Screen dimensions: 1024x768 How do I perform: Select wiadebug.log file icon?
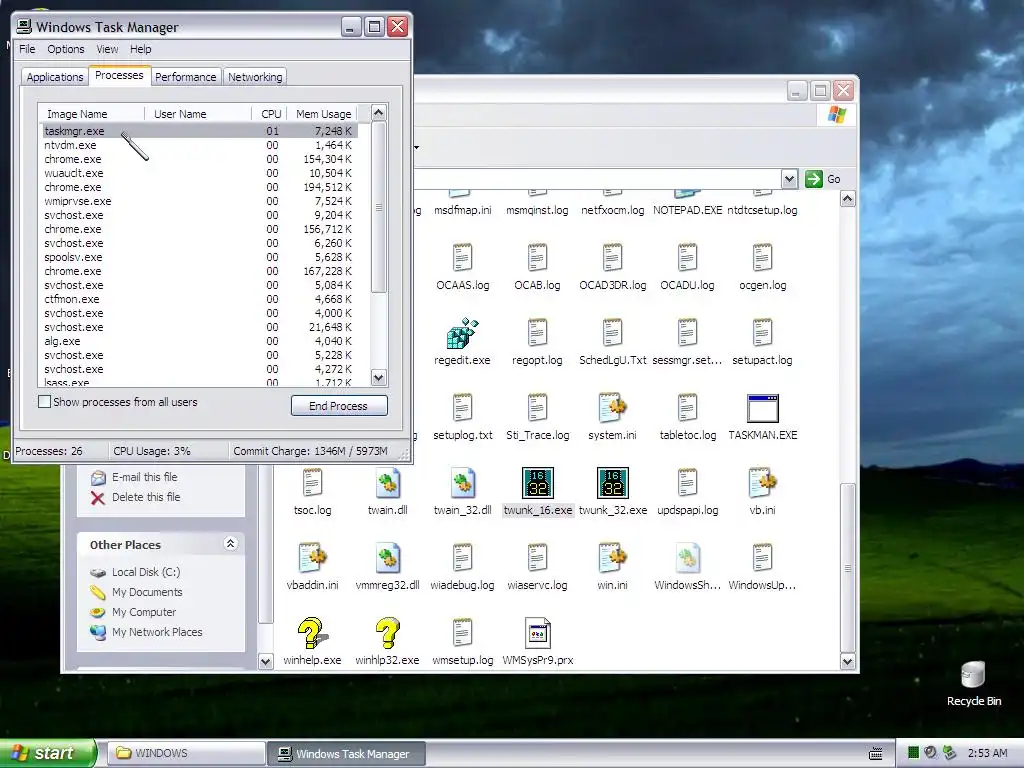[x=462, y=558]
